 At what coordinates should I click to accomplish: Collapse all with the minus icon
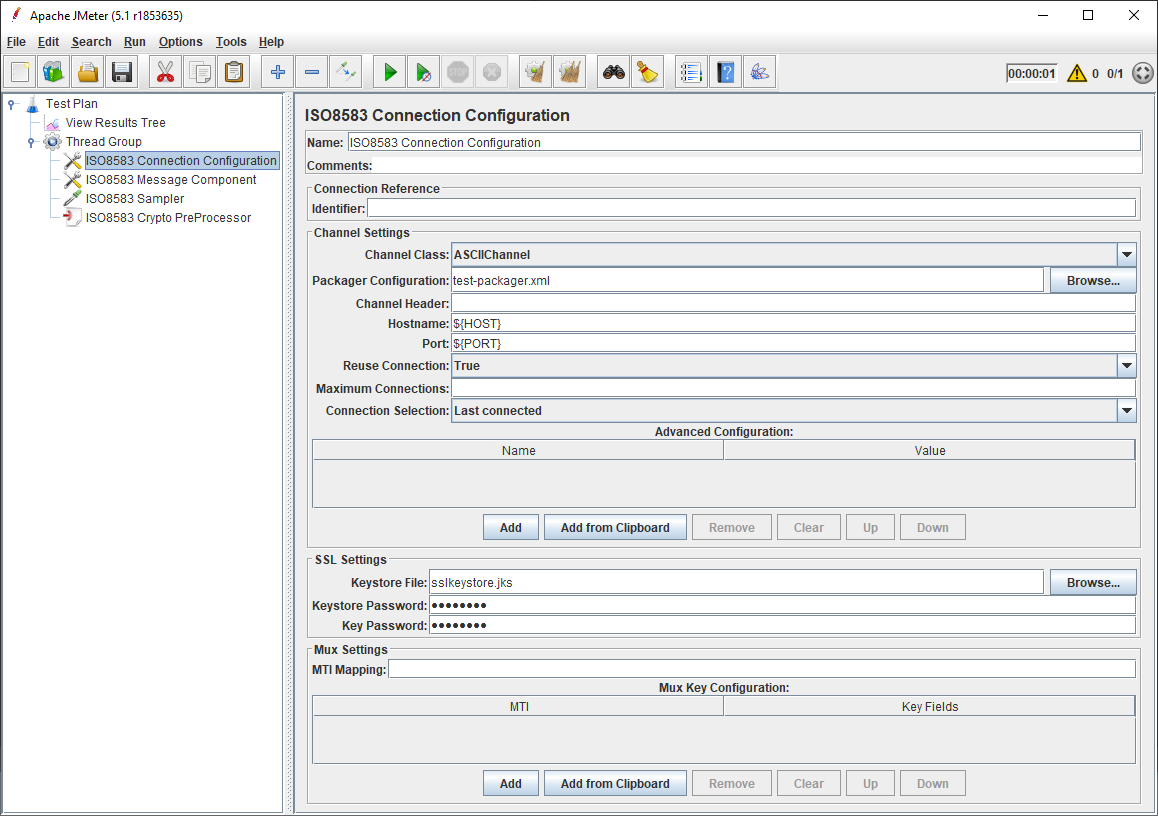(312, 72)
